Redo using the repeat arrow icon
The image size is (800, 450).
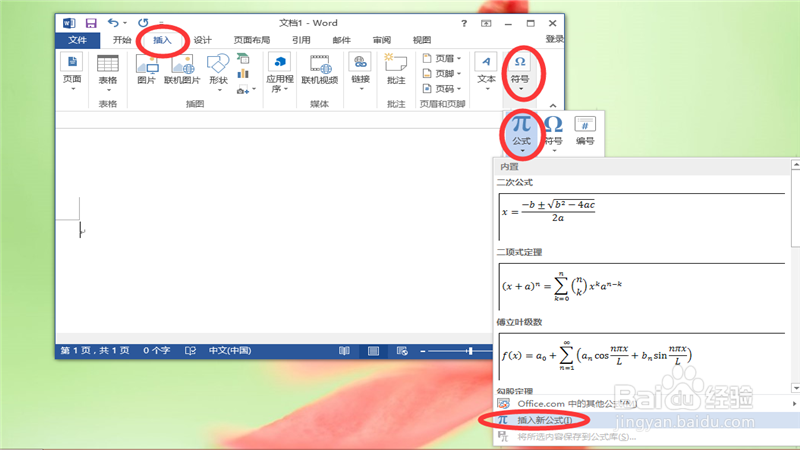[x=143, y=23]
